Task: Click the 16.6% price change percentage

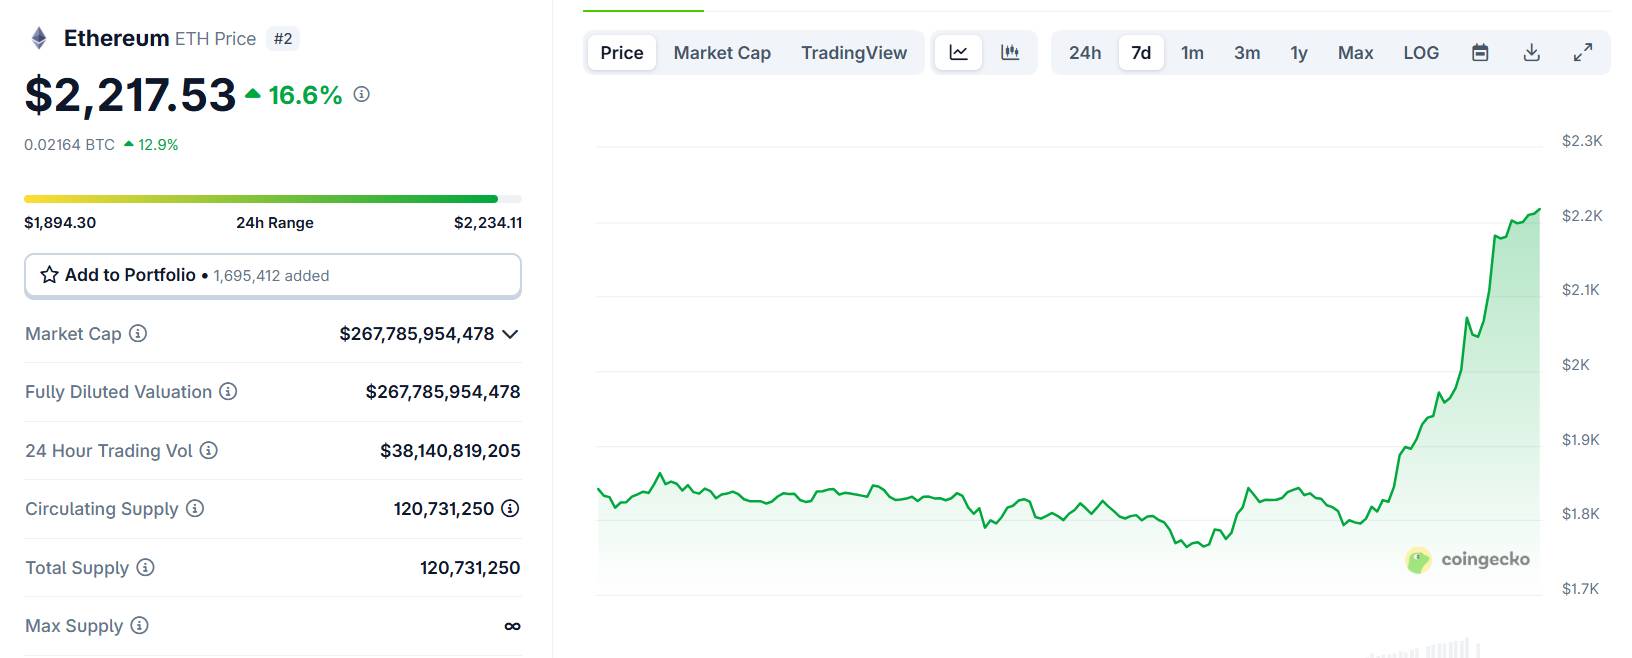Action: [x=305, y=95]
